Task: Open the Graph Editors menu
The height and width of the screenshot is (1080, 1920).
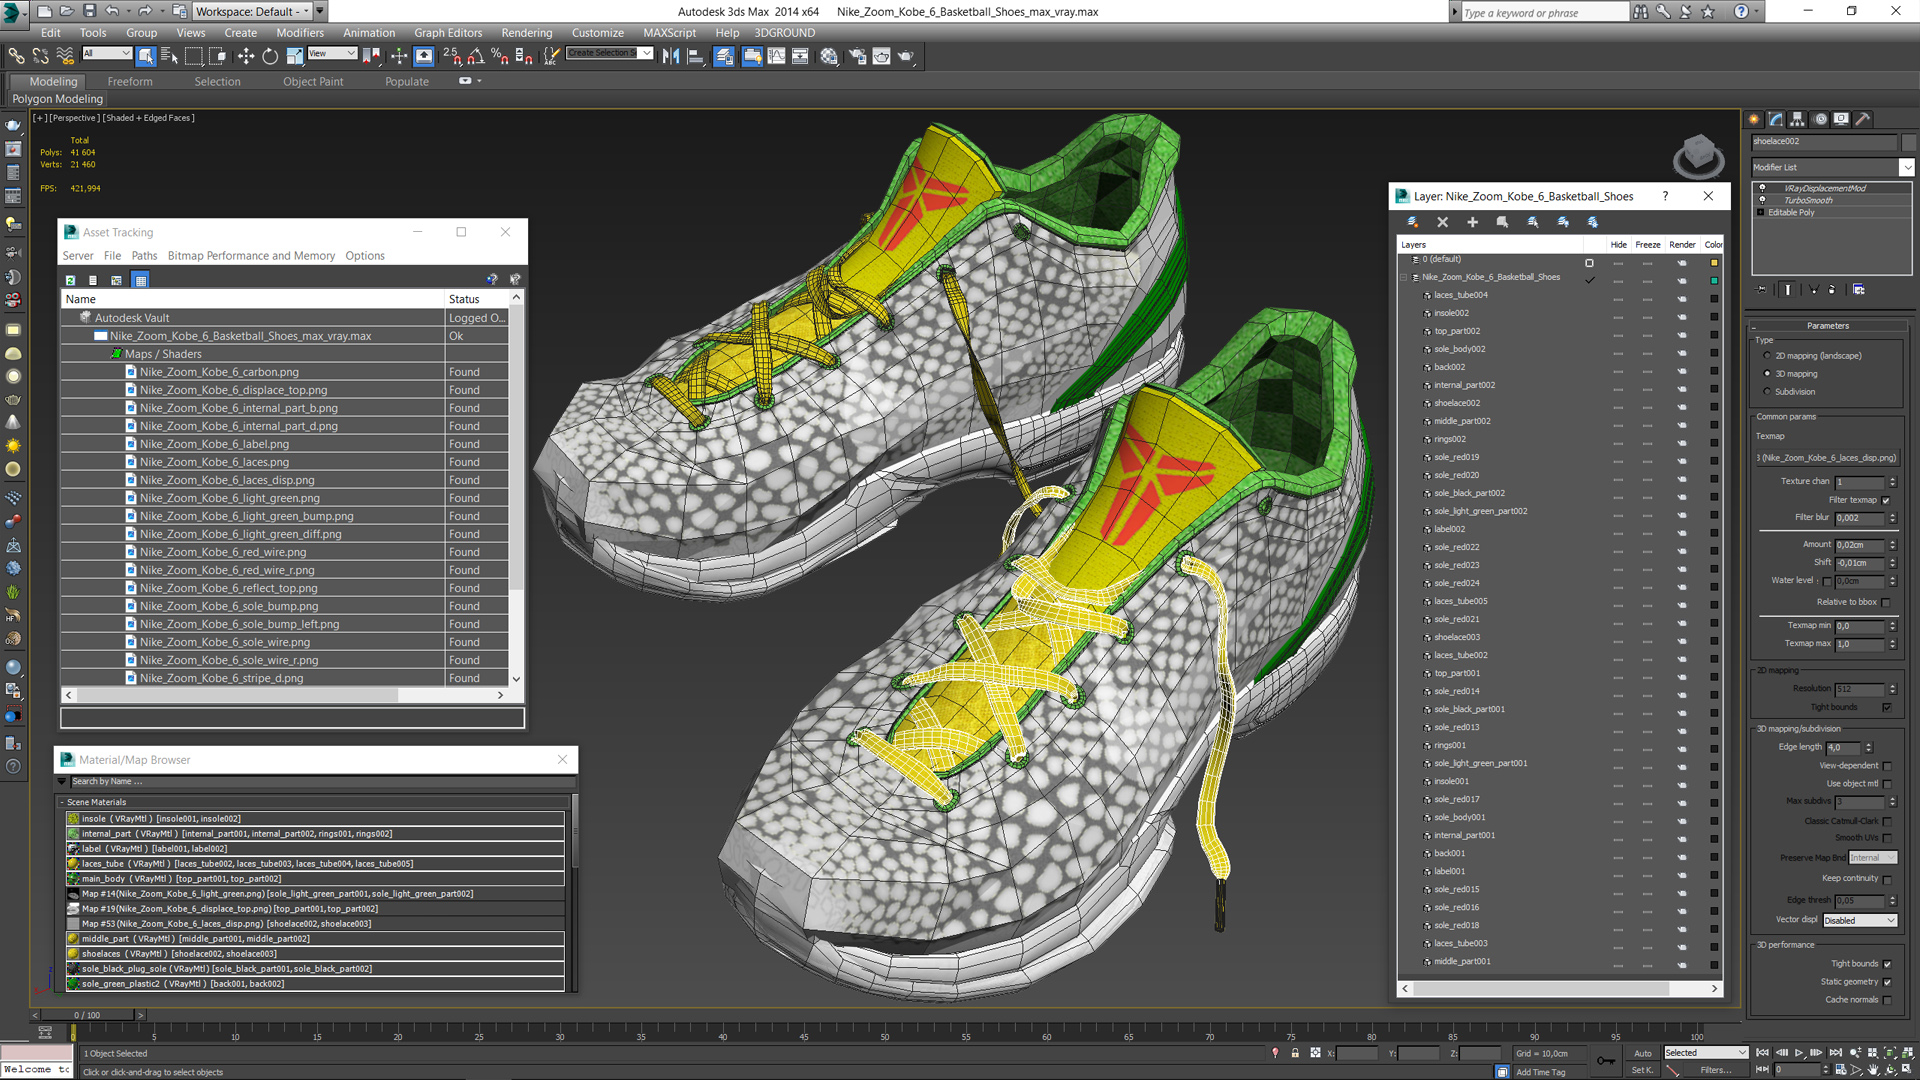Action: pos(448,32)
